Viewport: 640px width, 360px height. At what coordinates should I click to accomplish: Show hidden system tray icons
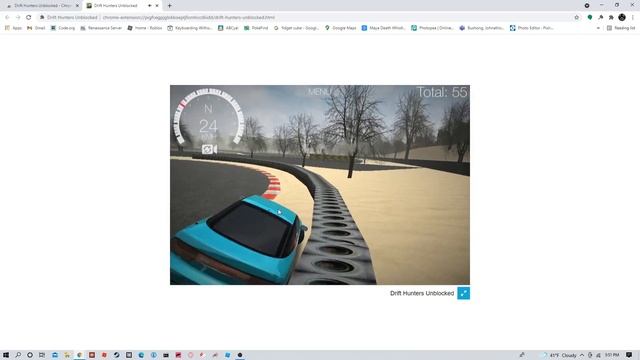[582, 355]
